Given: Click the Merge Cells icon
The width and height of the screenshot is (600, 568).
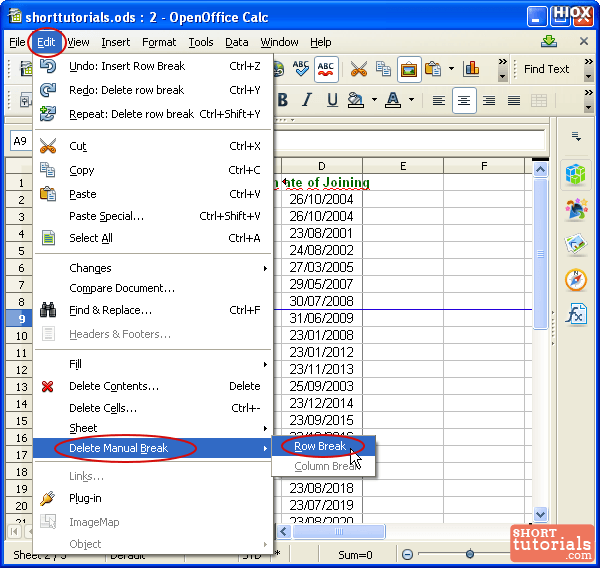Looking at the screenshot, I should (539, 101).
